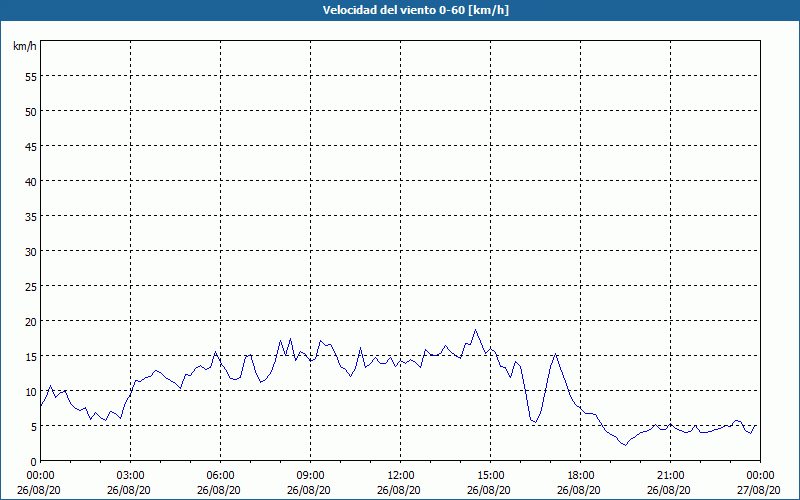The height and width of the screenshot is (500, 800).
Task: Click the y-axis value 10
Action: tap(31, 392)
